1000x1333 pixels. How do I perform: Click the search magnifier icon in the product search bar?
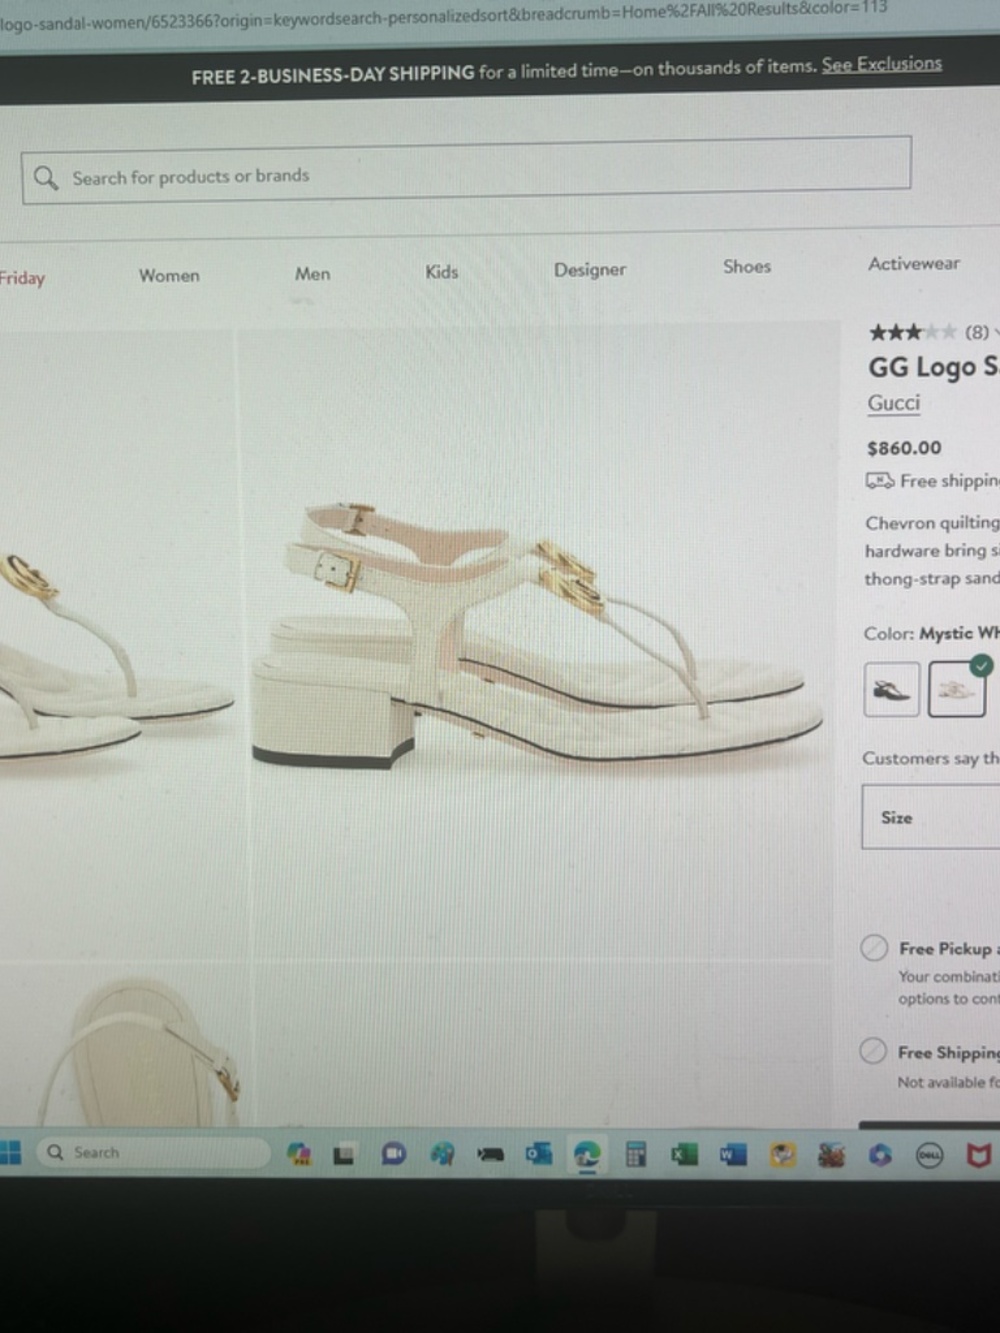tap(46, 178)
